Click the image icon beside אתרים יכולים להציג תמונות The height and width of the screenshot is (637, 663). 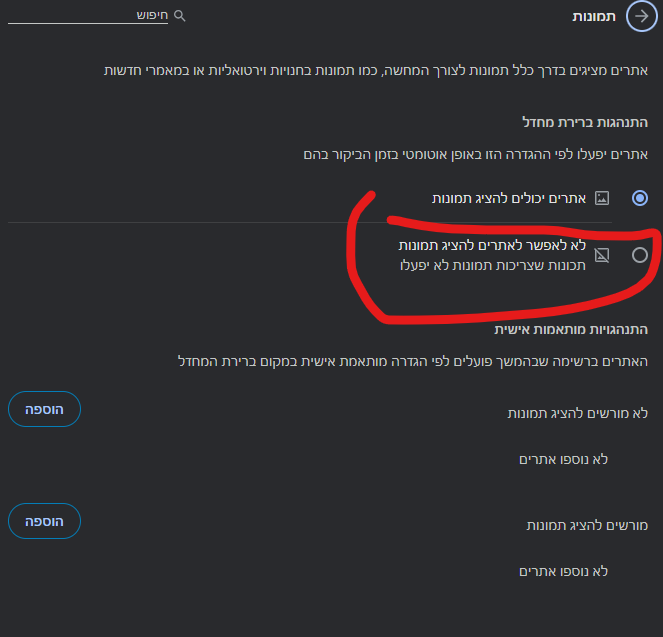(x=602, y=198)
